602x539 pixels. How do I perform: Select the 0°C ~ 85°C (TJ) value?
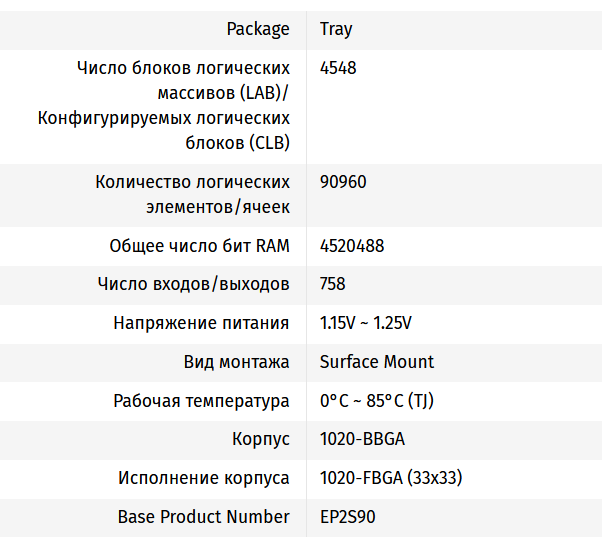click(376, 401)
